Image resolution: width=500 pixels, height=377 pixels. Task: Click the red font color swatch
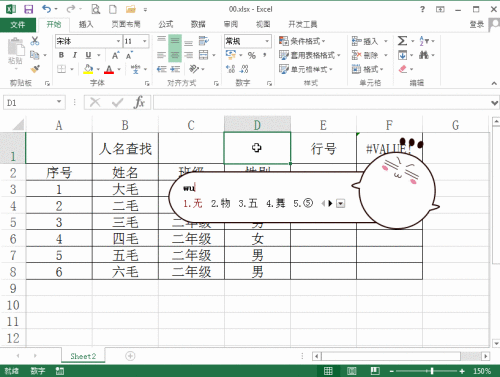(109, 69)
